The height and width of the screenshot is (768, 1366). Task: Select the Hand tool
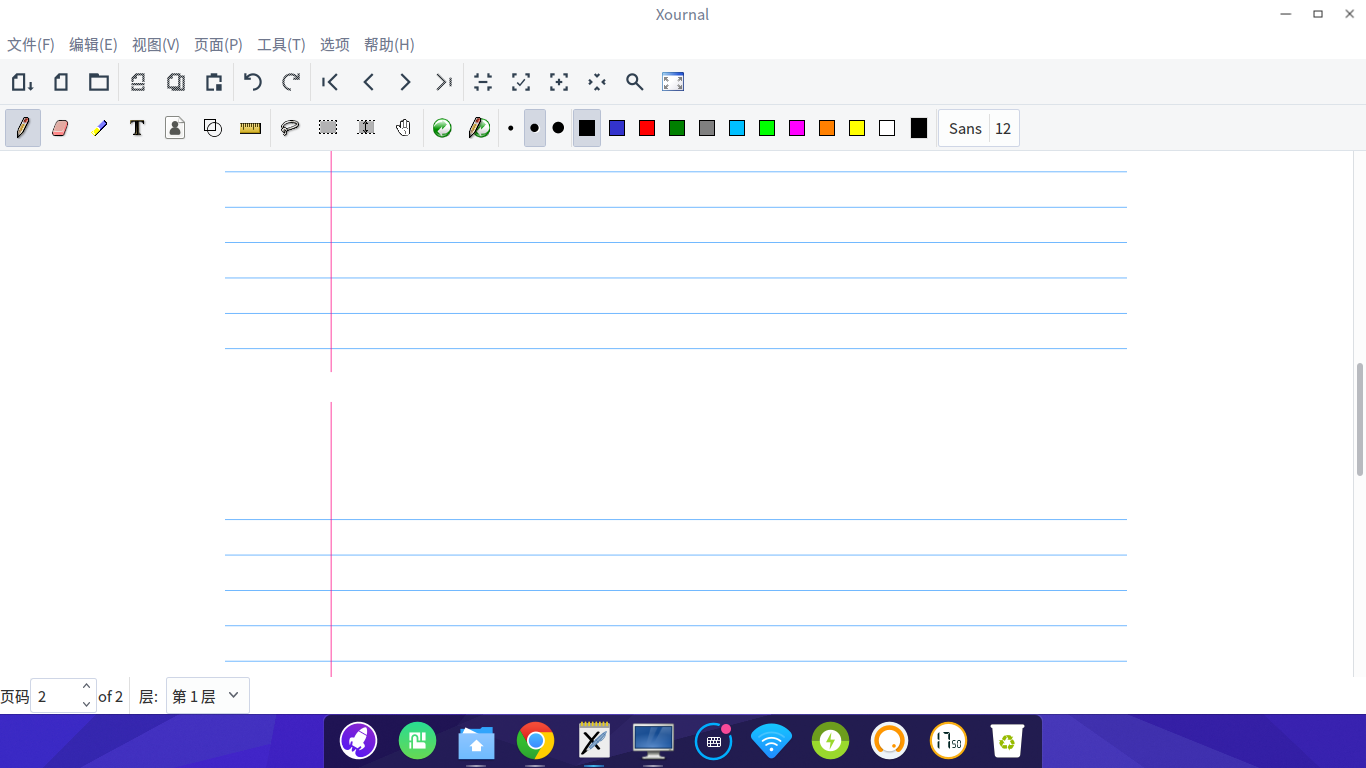click(403, 128)
